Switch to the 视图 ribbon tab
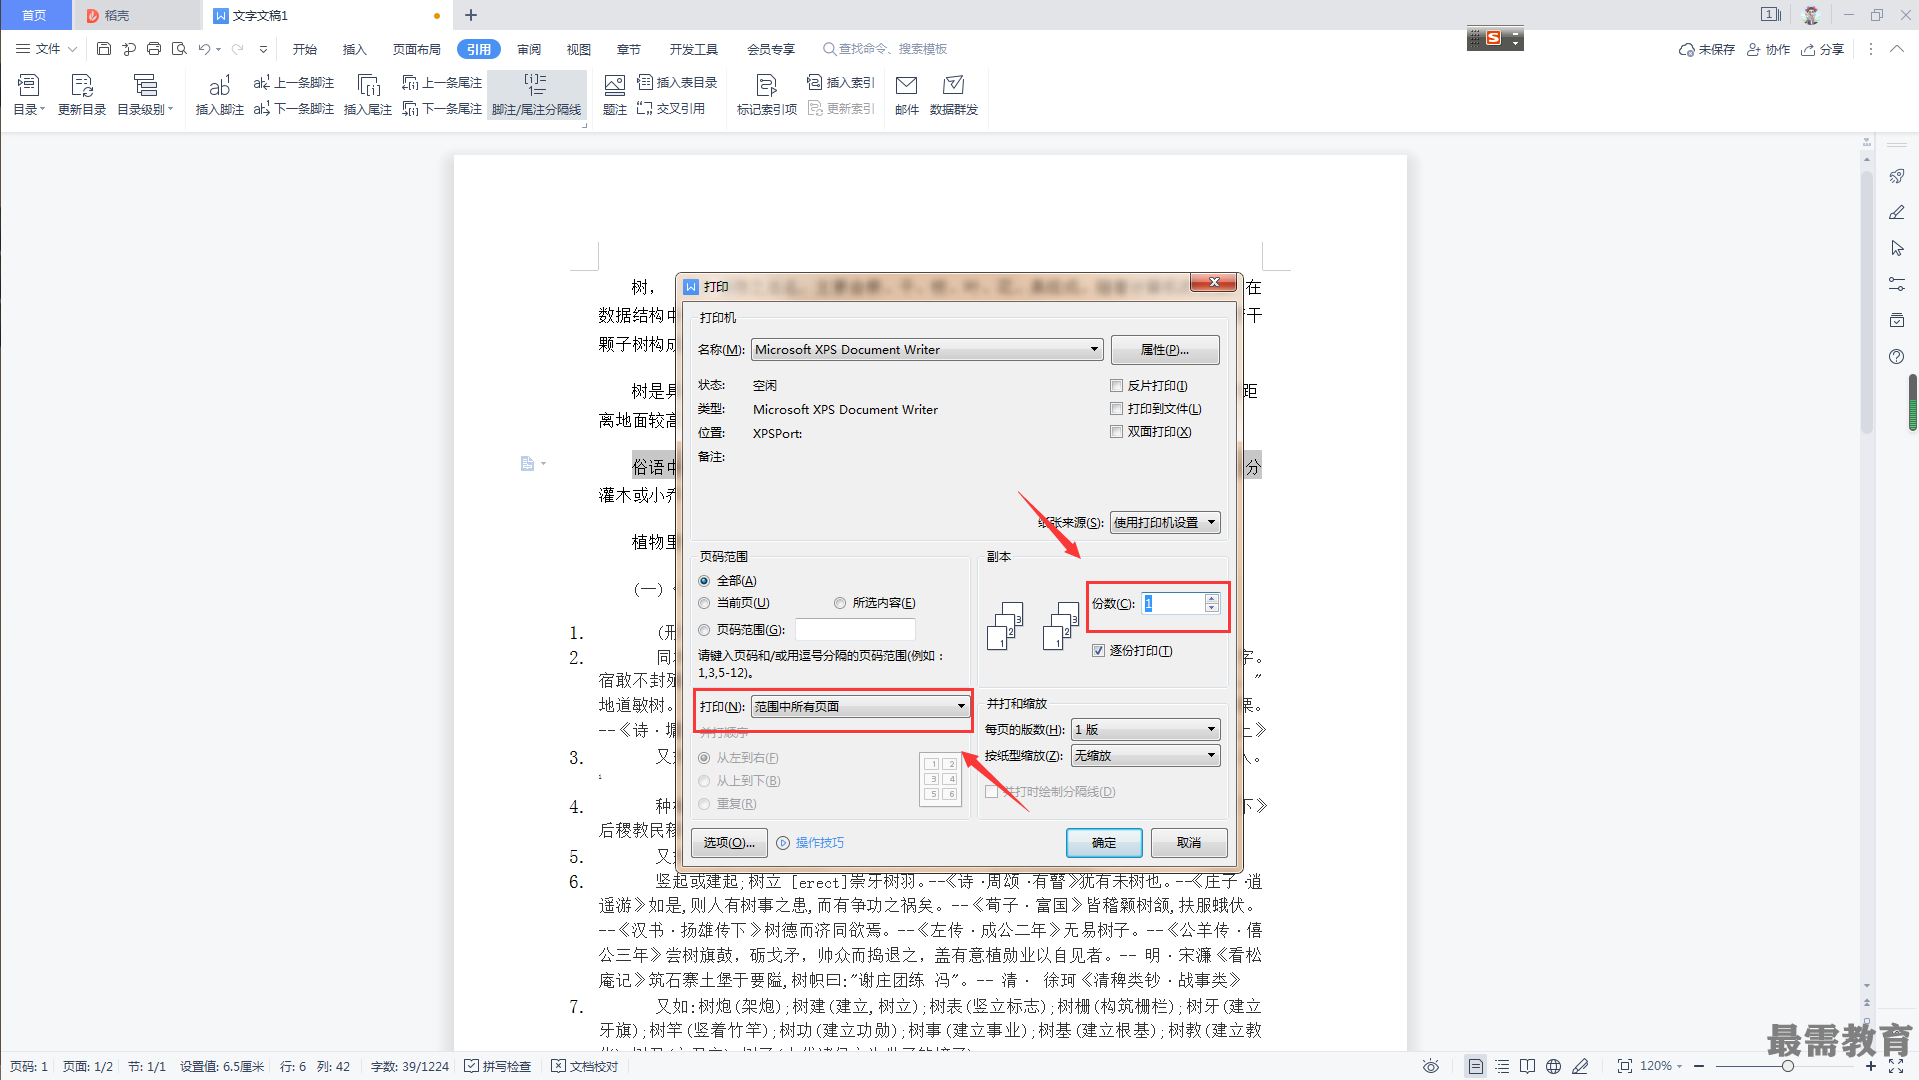 point(579,49)
